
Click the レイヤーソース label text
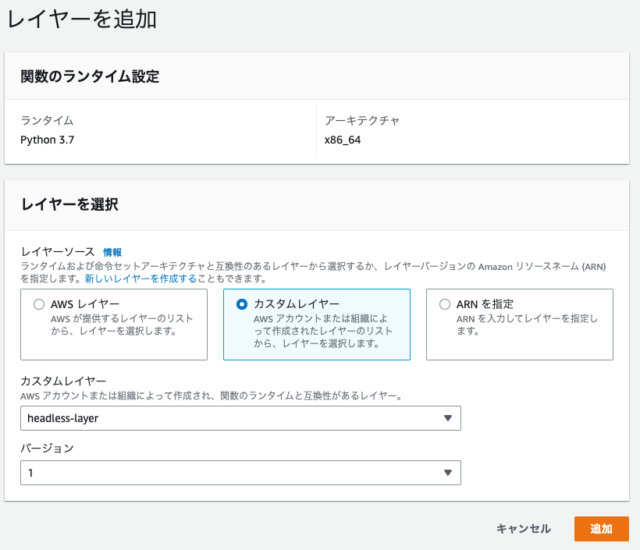click(x=57, y=253)
